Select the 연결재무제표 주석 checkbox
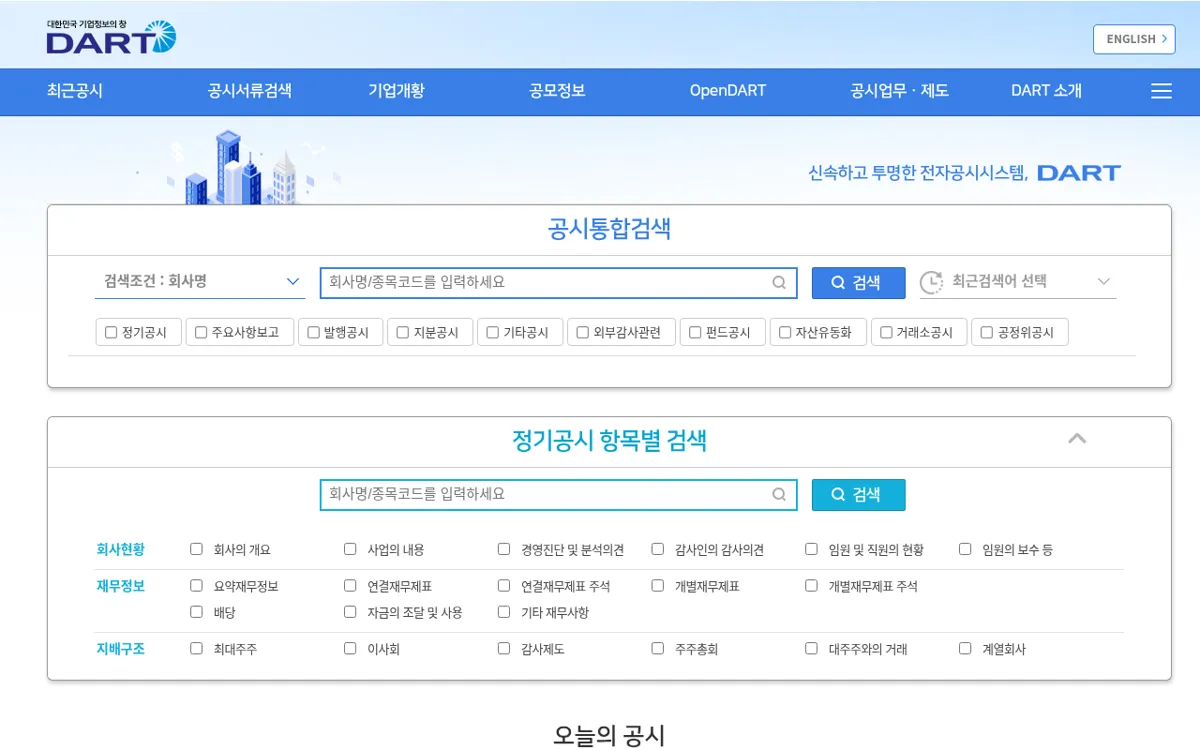 pos(504,586)
